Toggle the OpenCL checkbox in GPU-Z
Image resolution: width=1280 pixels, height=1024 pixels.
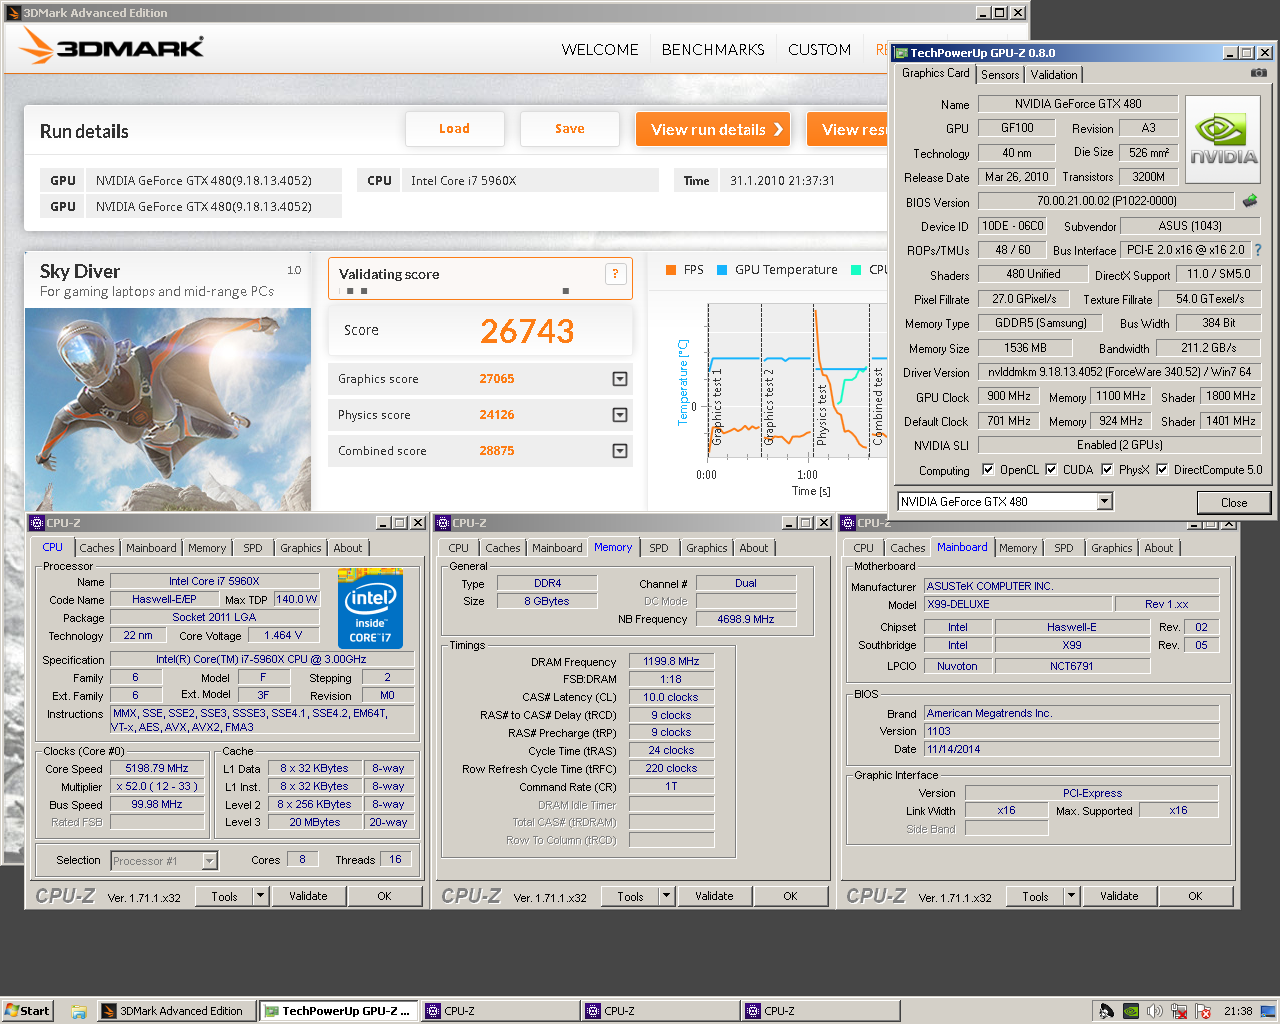988,469
